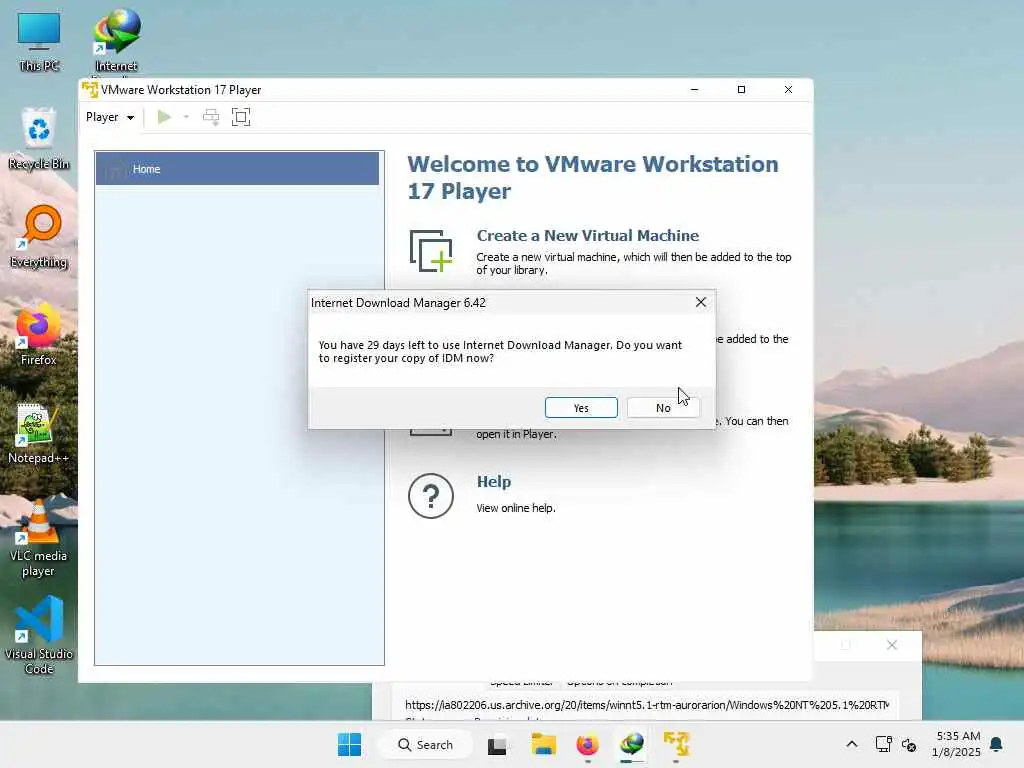Click Create a New Virtual Machine icon
Screen dimensions: 1024x768
coord(431,251)
